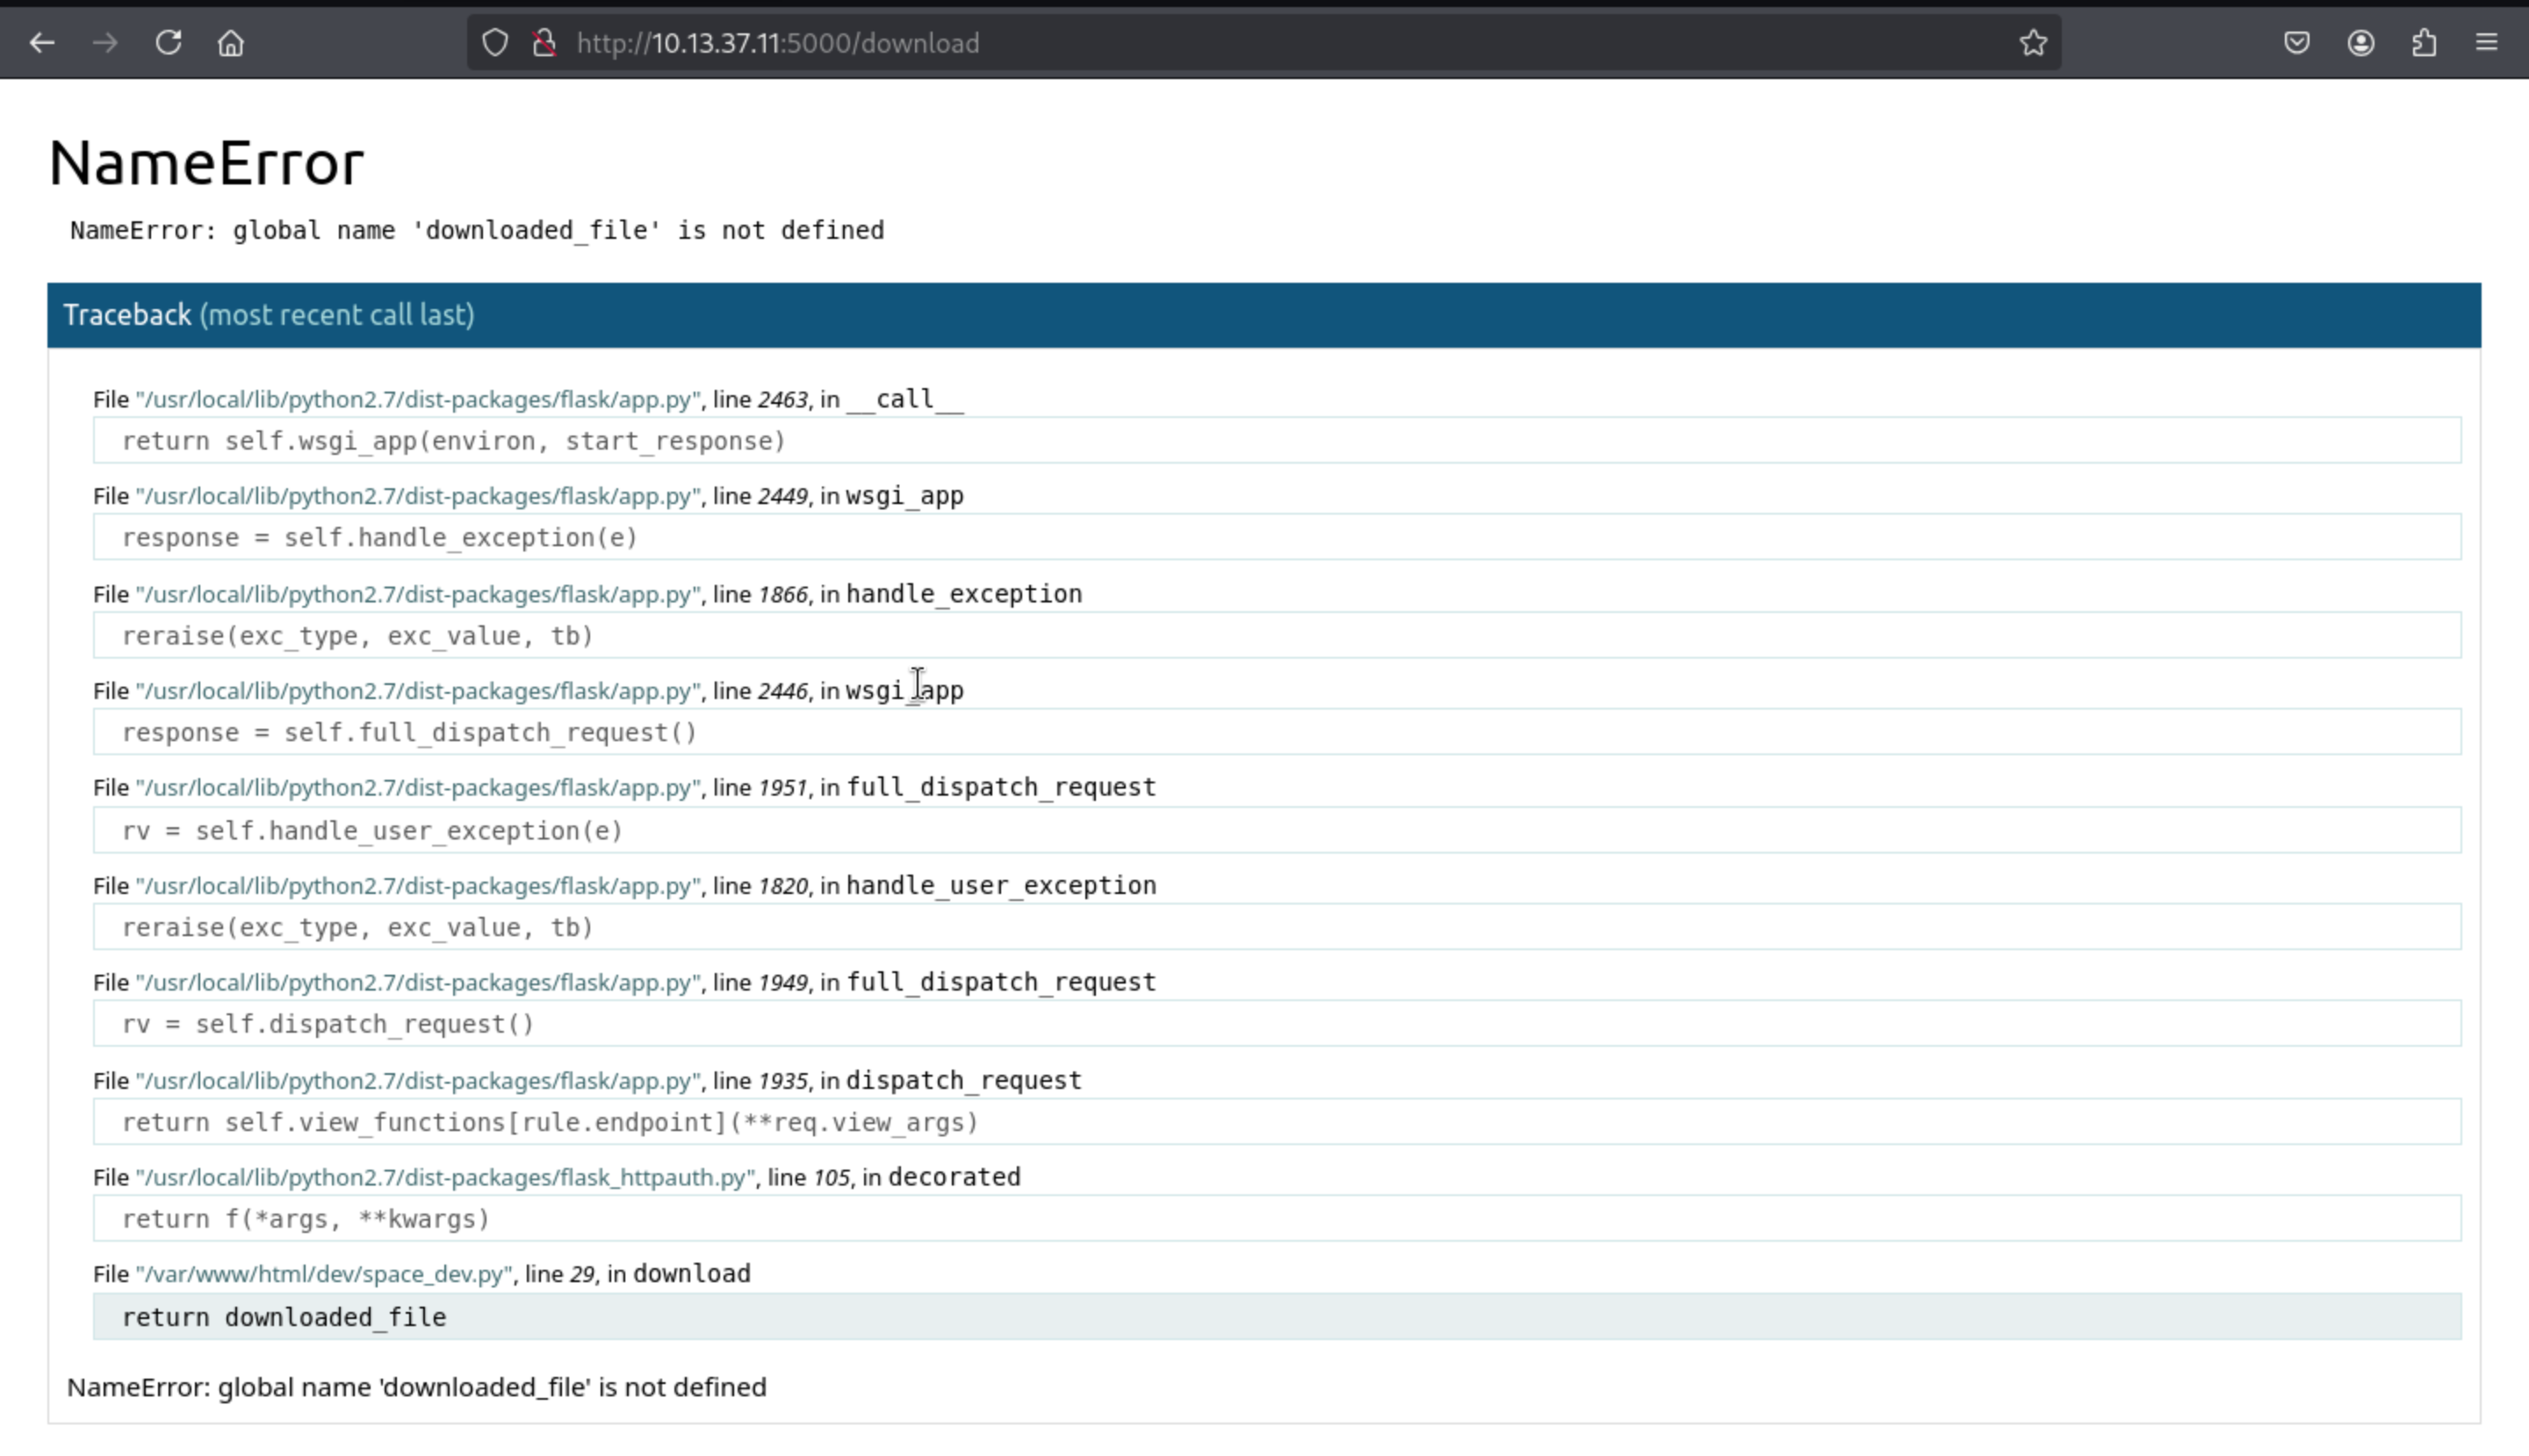The height and width of the screenshot is (1456, 2529).
Task: Click 'handle_exception' function name on line 1866
Action: 964,595
